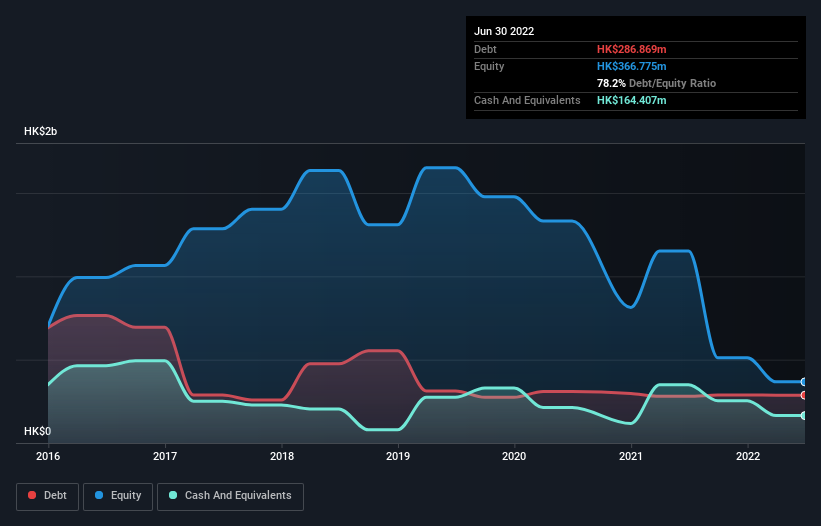
Task: Click the Debt row label in tooltip
Action: [485, 49]
